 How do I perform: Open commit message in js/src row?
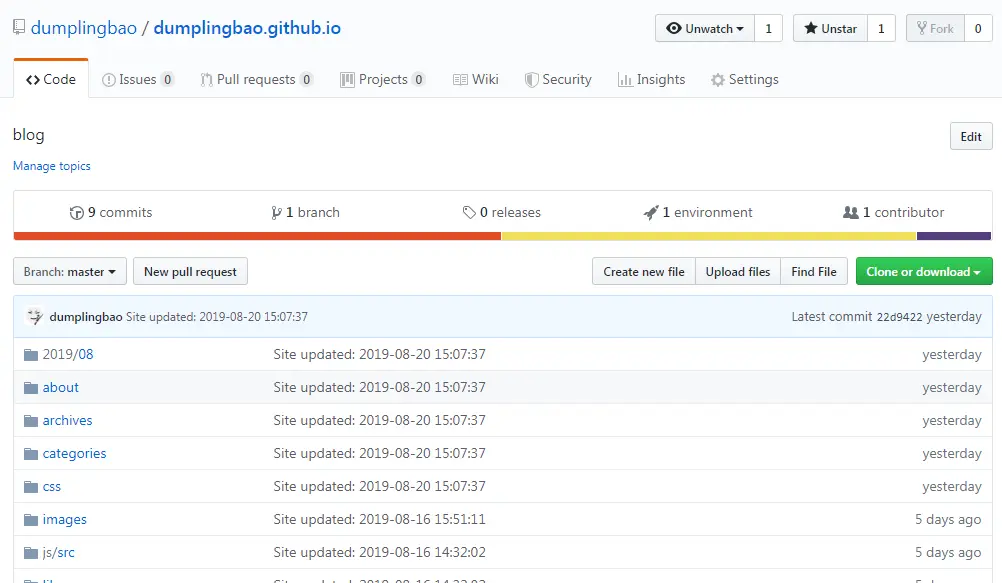(380, 552)
